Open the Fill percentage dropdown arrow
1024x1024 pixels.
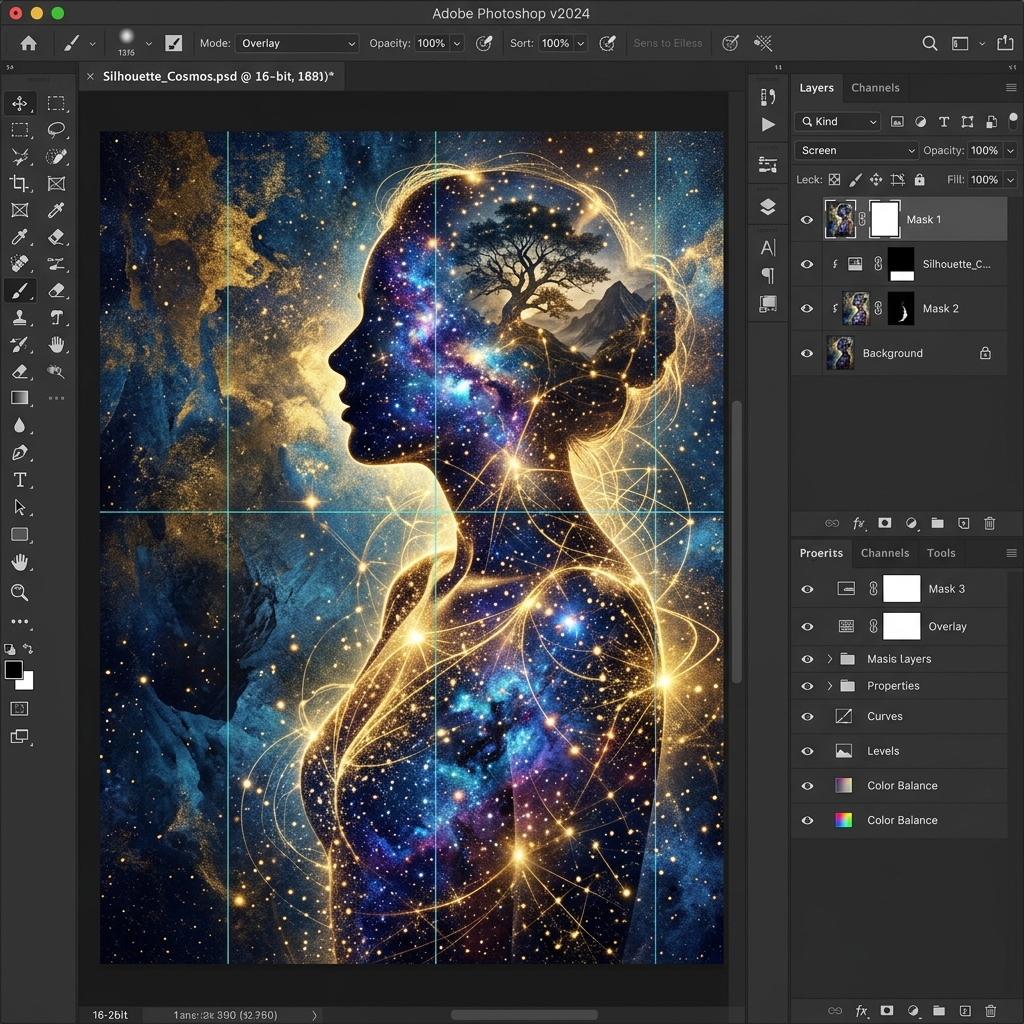(x=1010, y=179)
